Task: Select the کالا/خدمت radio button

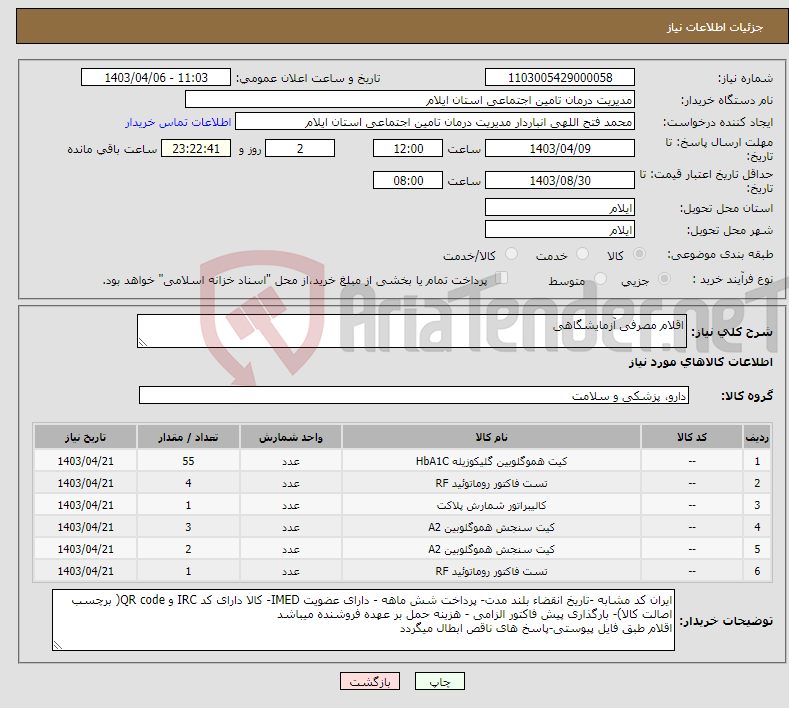Action: pyautogui.click(x=511, y=254)
